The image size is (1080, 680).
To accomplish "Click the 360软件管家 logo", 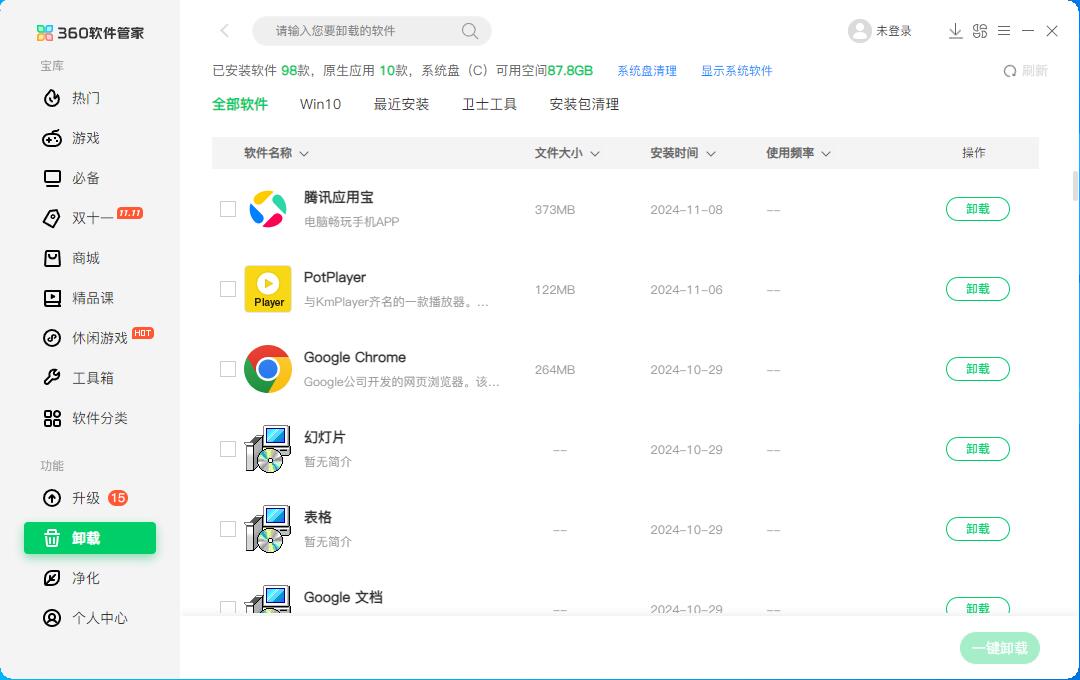I will 90,32.
